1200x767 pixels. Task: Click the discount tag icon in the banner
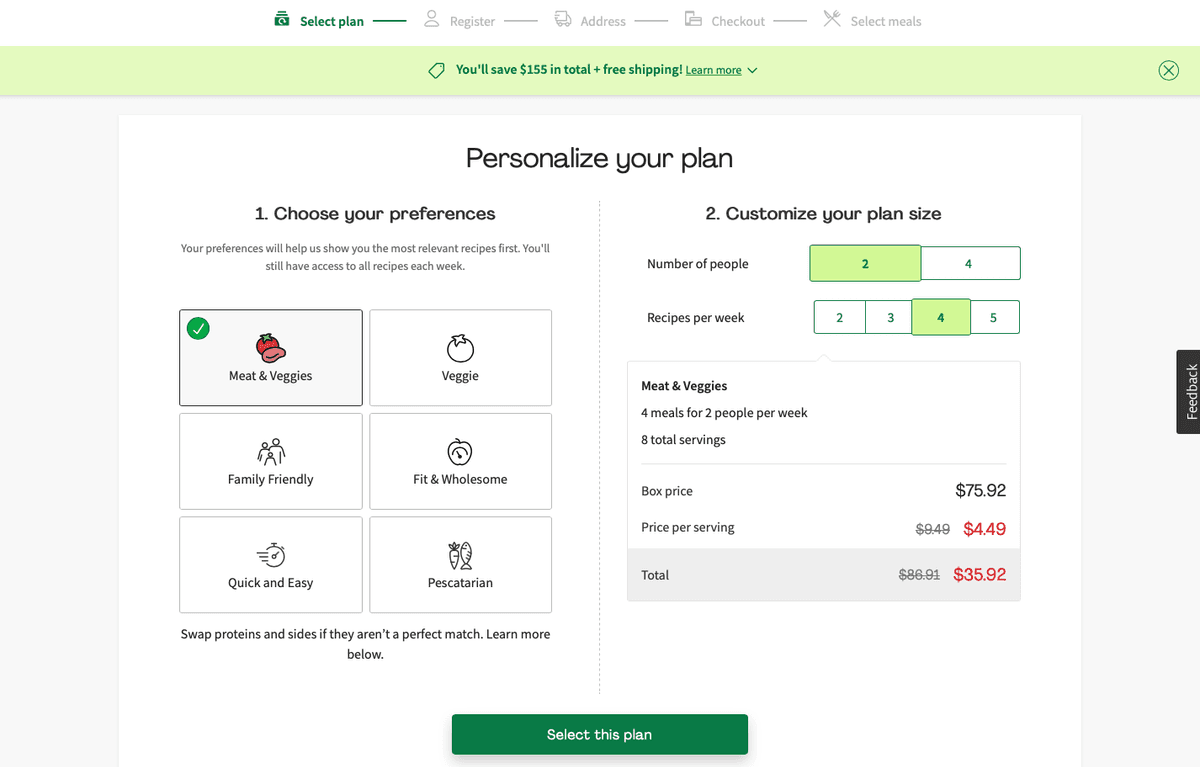click(436, 70)
